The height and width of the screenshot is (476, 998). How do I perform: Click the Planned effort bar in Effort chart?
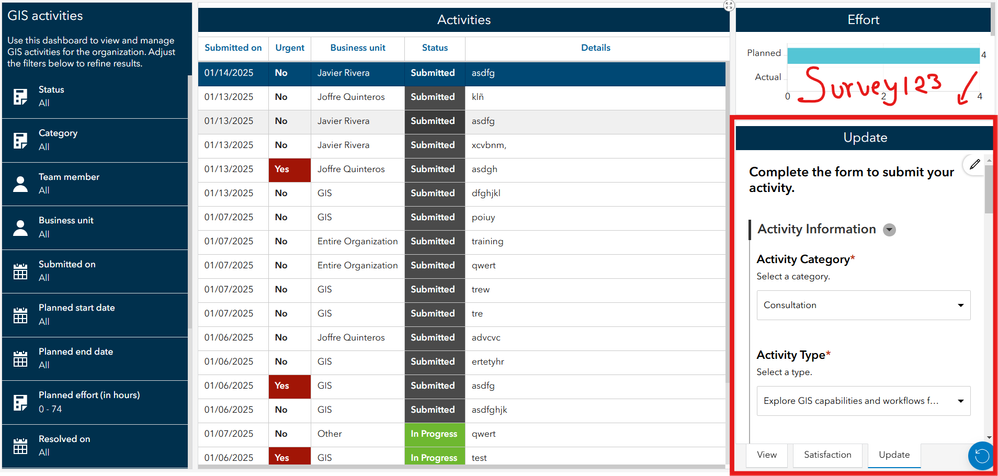click(x=883, y=55)
